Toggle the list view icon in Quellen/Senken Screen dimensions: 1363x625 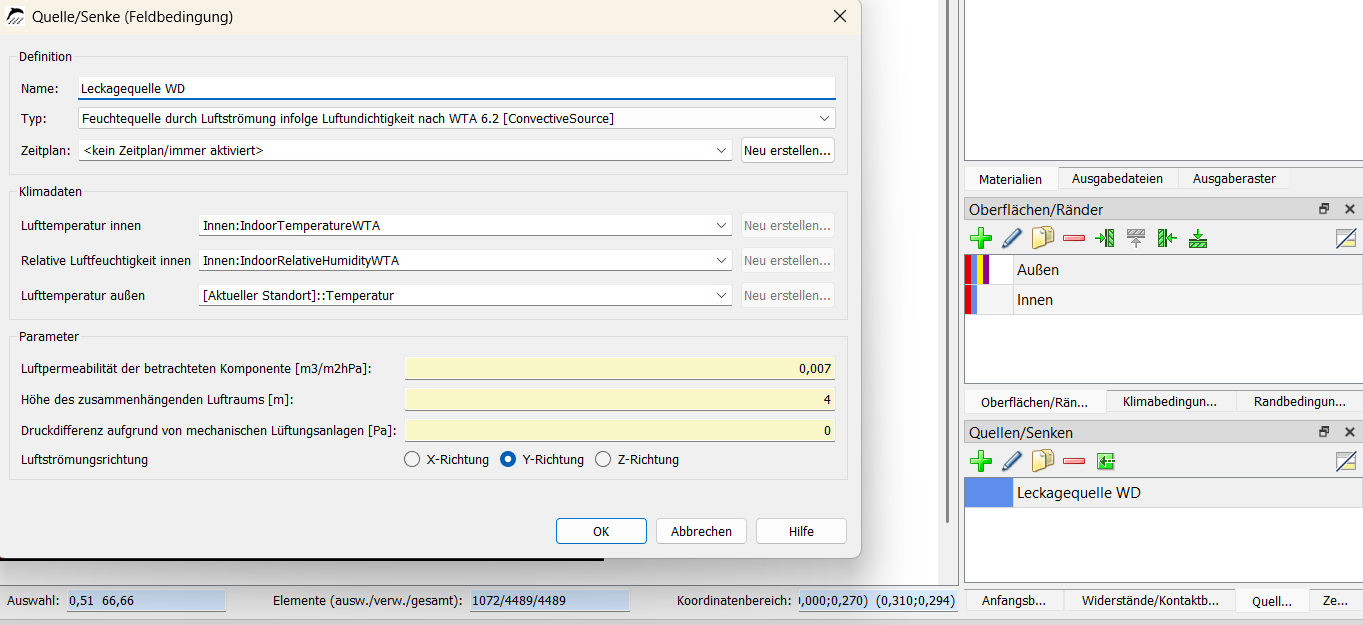(1346, 461)
